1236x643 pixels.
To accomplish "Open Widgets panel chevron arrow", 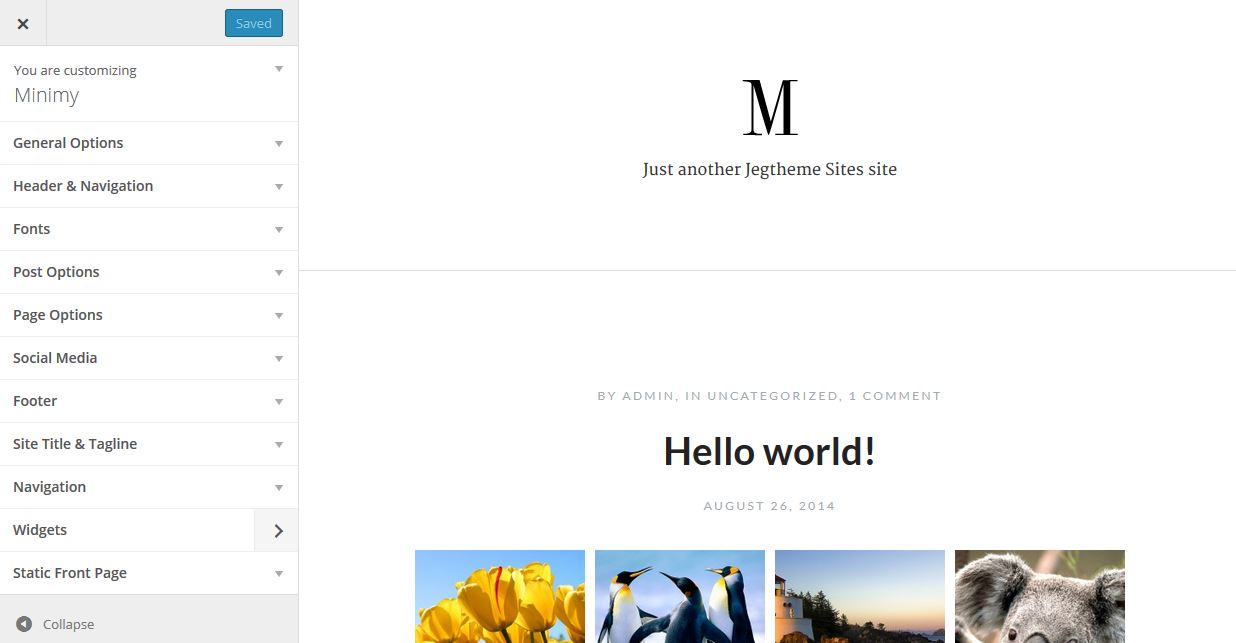I will 277,530.
